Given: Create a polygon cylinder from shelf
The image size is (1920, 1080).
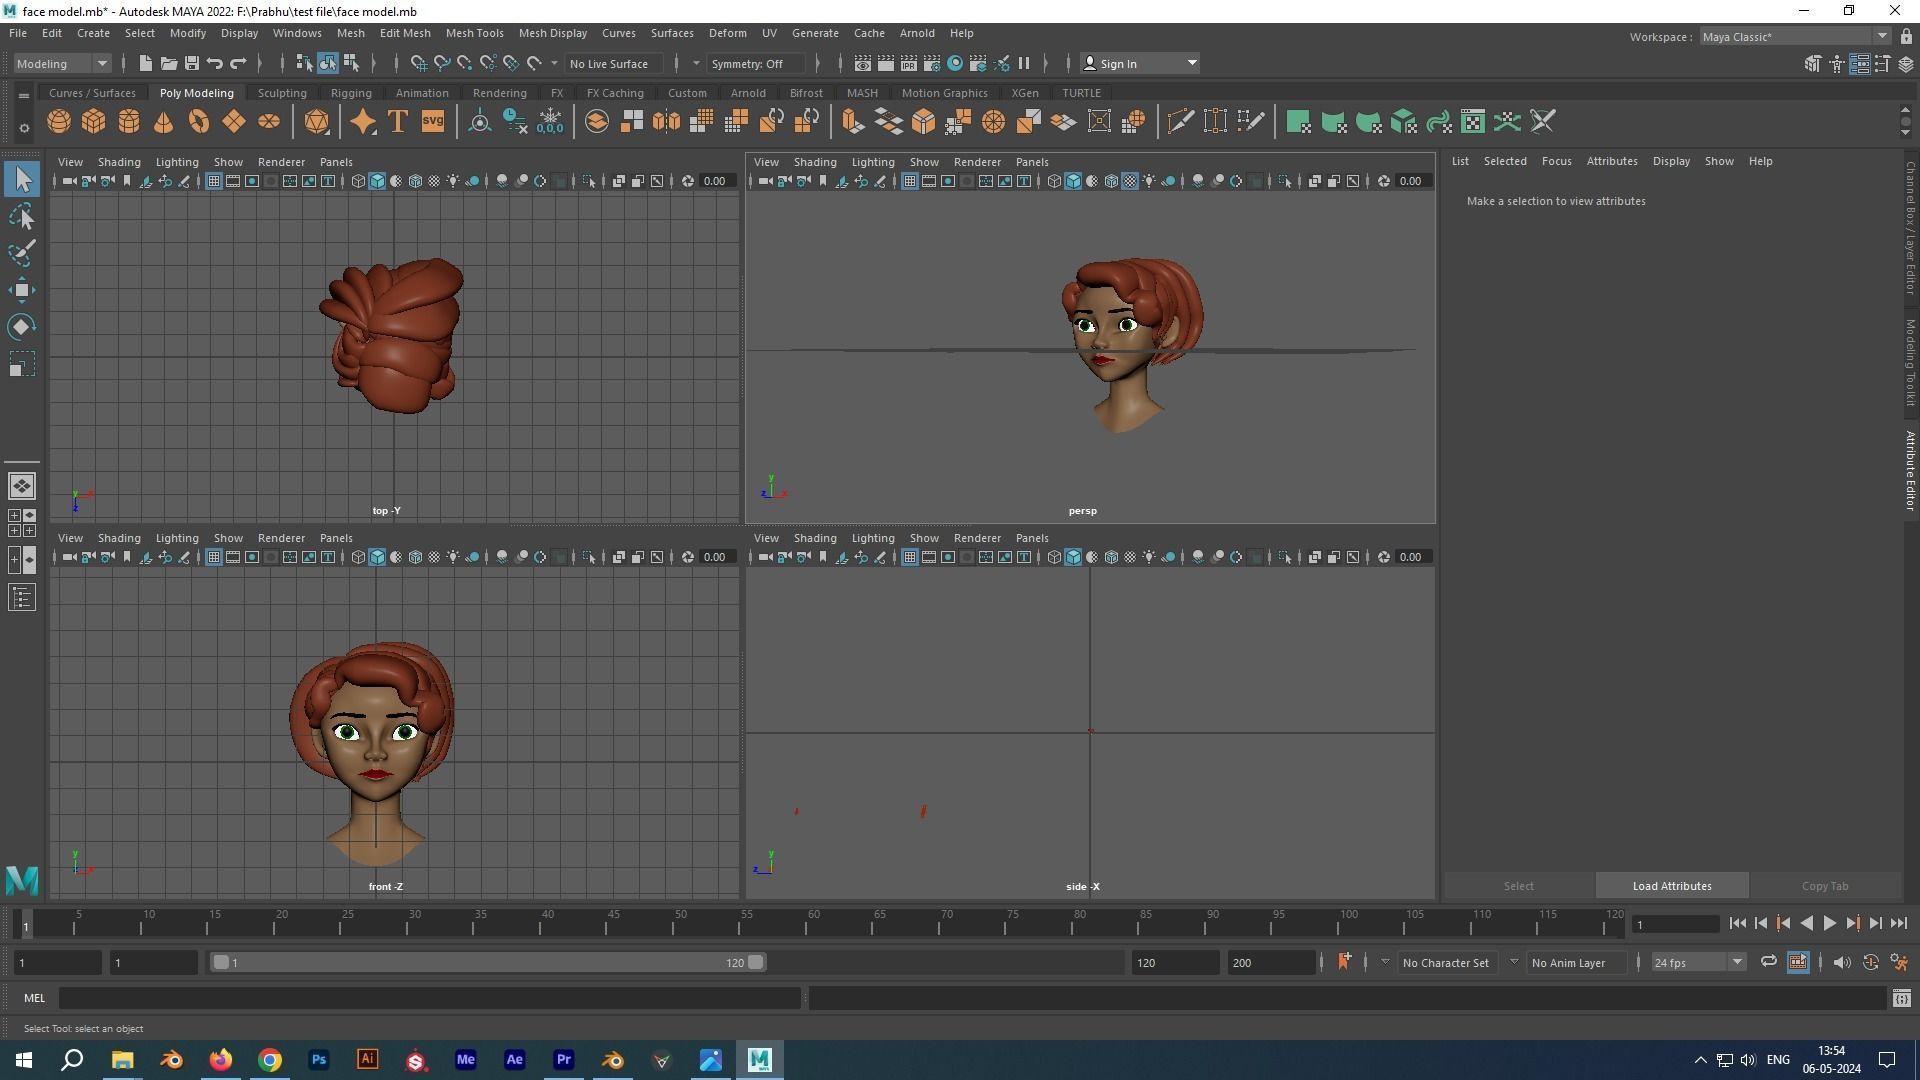Looking at the screenshot, I should [129, 122].
